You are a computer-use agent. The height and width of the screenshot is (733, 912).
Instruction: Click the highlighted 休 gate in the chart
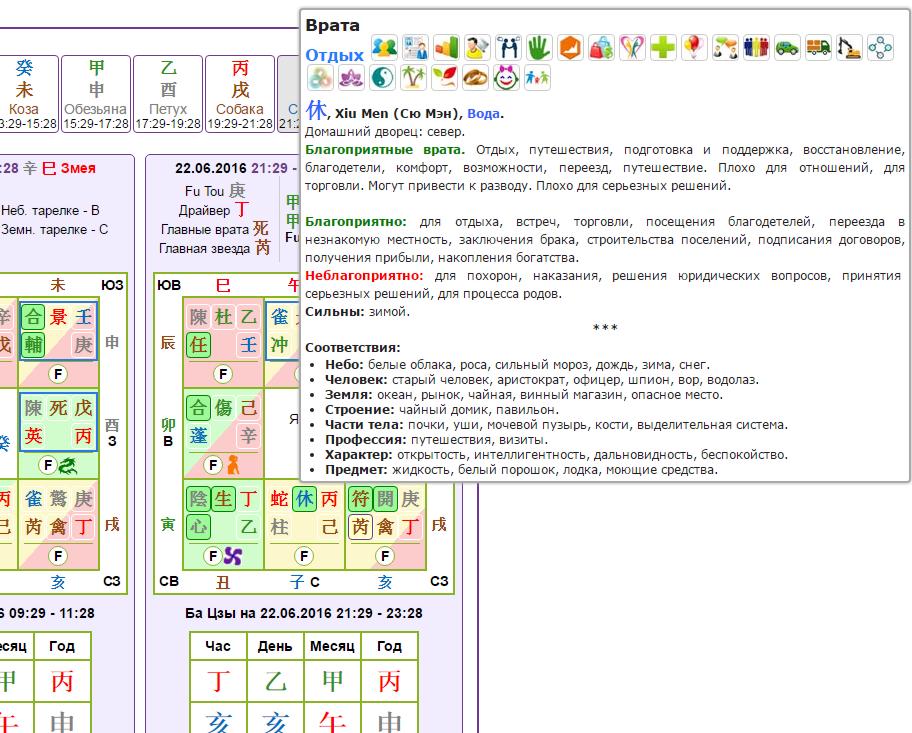click(x=304, y=499)
